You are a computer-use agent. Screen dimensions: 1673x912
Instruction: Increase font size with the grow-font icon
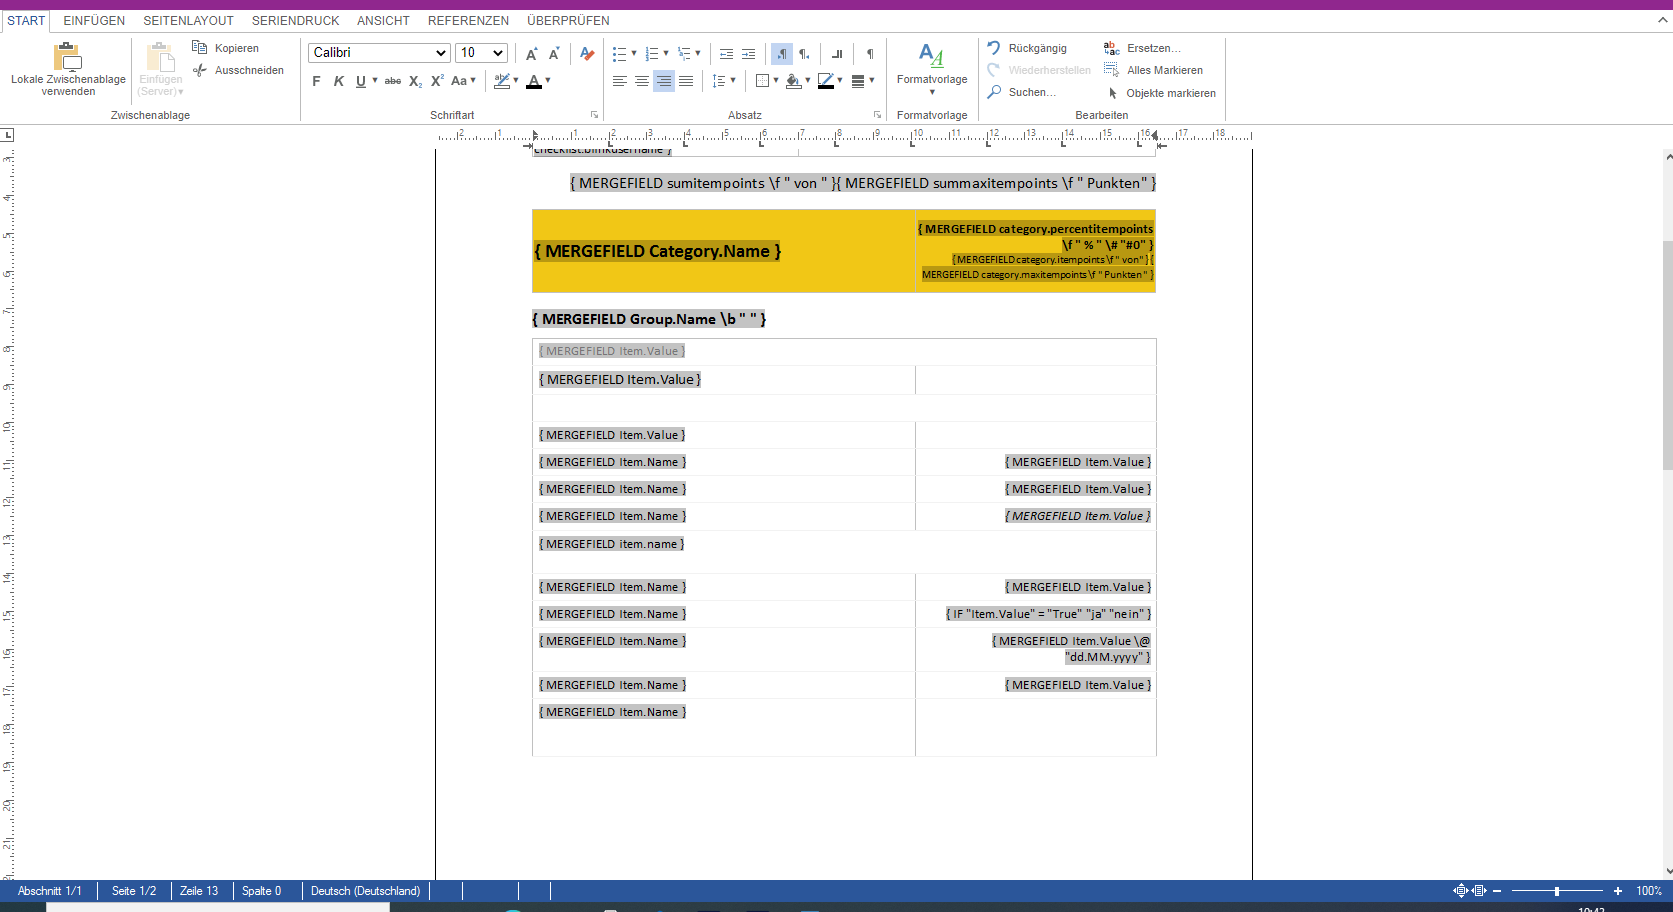(532, 53)
